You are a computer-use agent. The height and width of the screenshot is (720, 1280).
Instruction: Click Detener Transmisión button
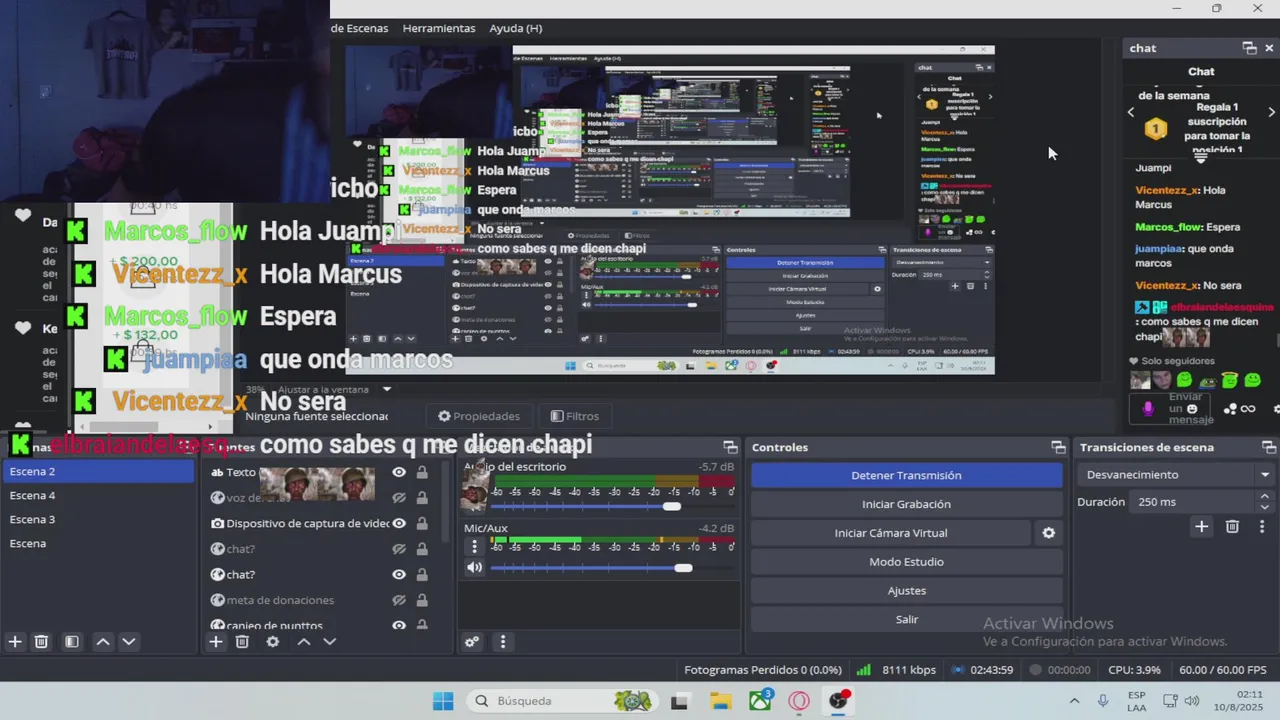point(906,476)
